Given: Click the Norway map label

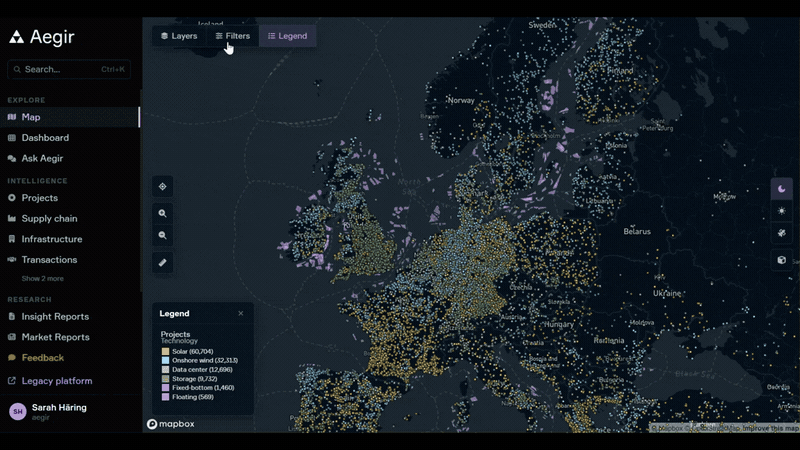Looking at the screenshot, I should pyautogui.click(x=461, y=101).
